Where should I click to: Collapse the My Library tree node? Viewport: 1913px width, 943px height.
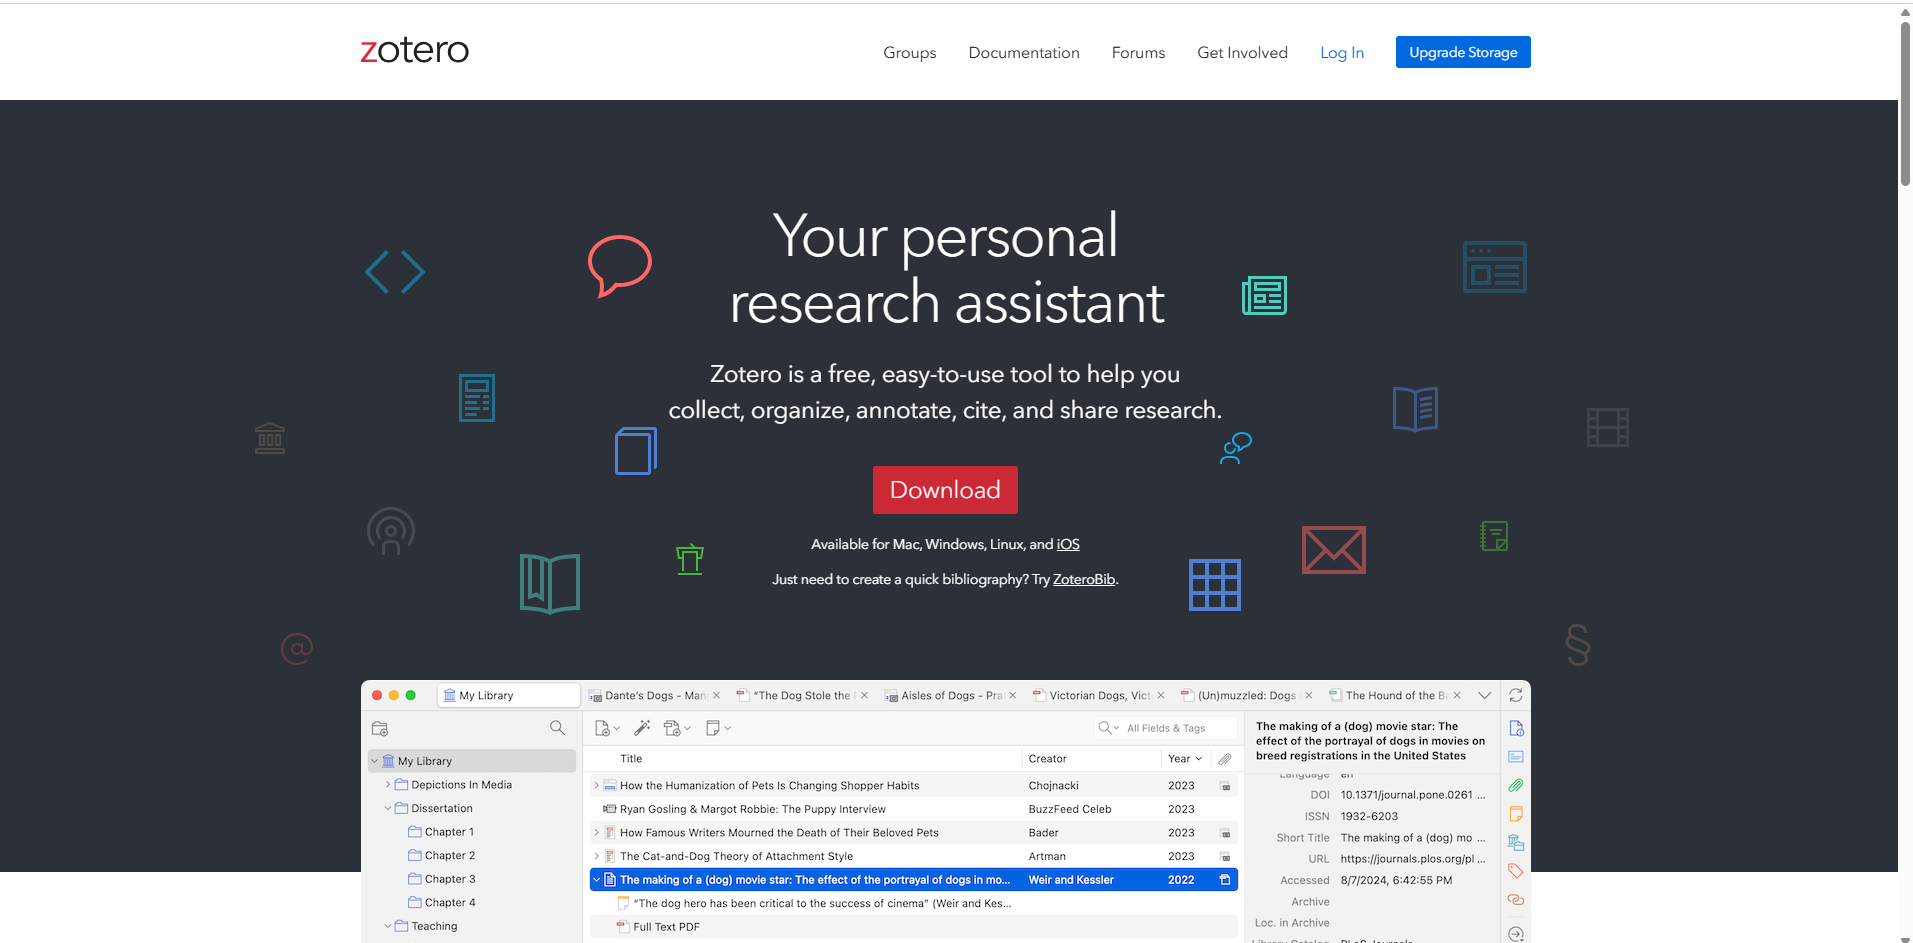pyautogui.click(x=375, y=761)
